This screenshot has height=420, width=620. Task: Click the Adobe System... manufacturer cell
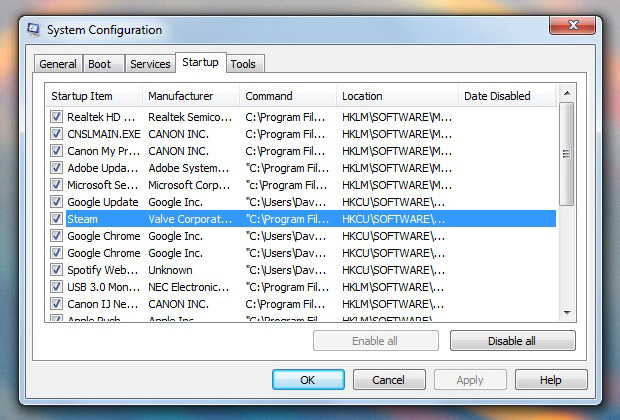pos(189,168)
